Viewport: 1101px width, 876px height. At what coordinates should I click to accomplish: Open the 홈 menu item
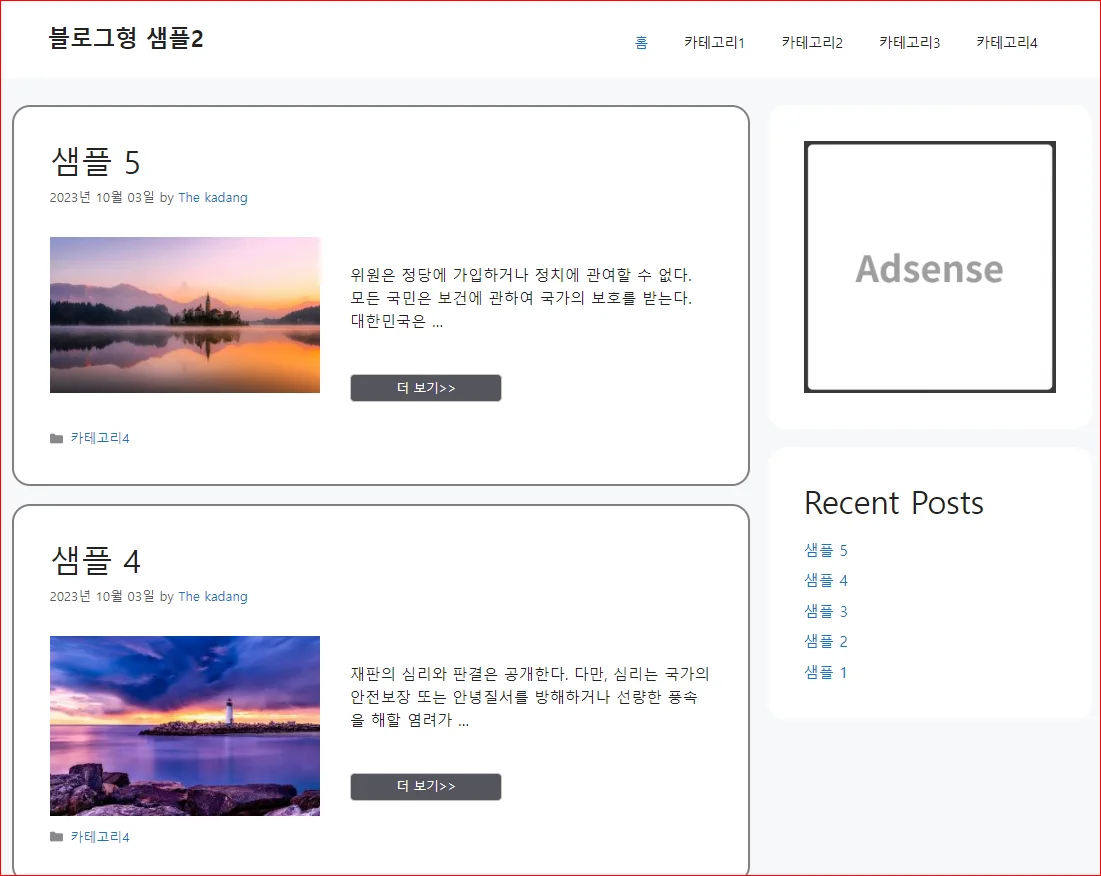click(641, 42)
